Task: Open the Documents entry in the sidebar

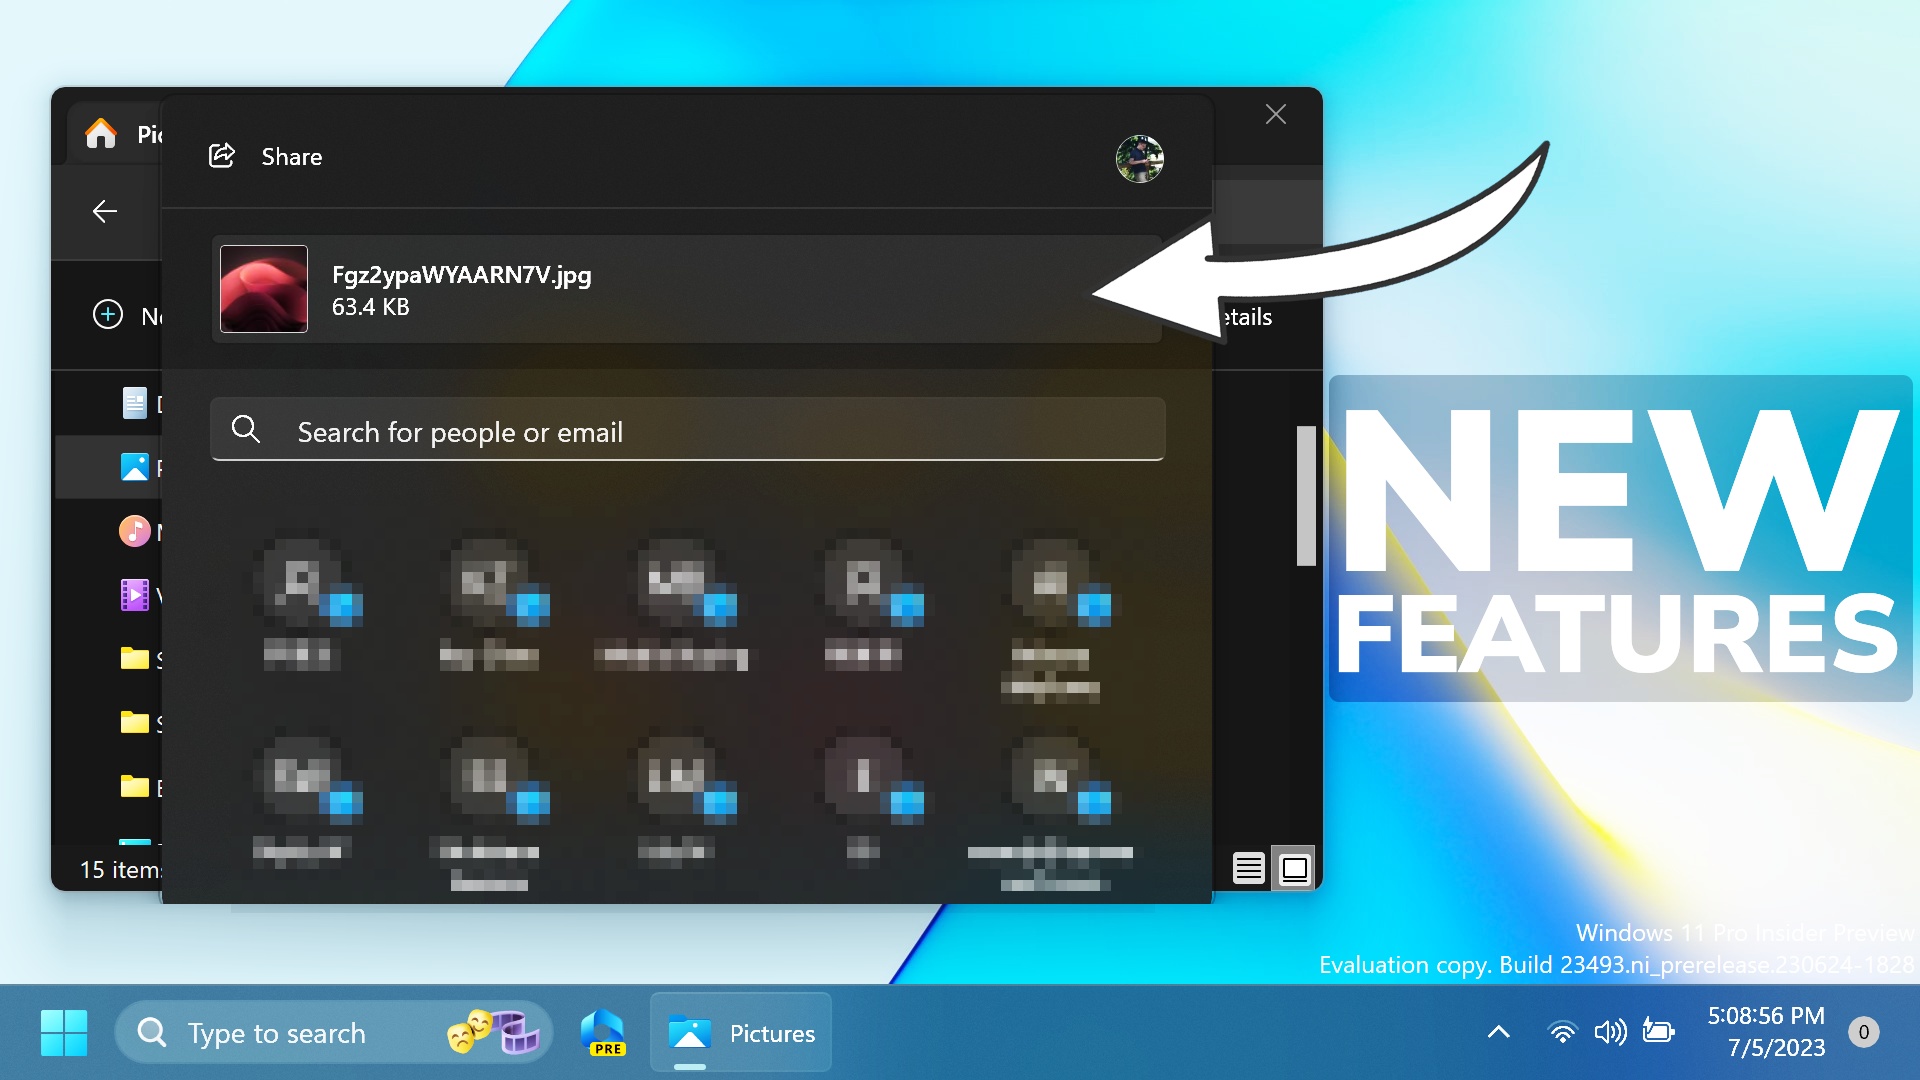Action: [136, 403]
